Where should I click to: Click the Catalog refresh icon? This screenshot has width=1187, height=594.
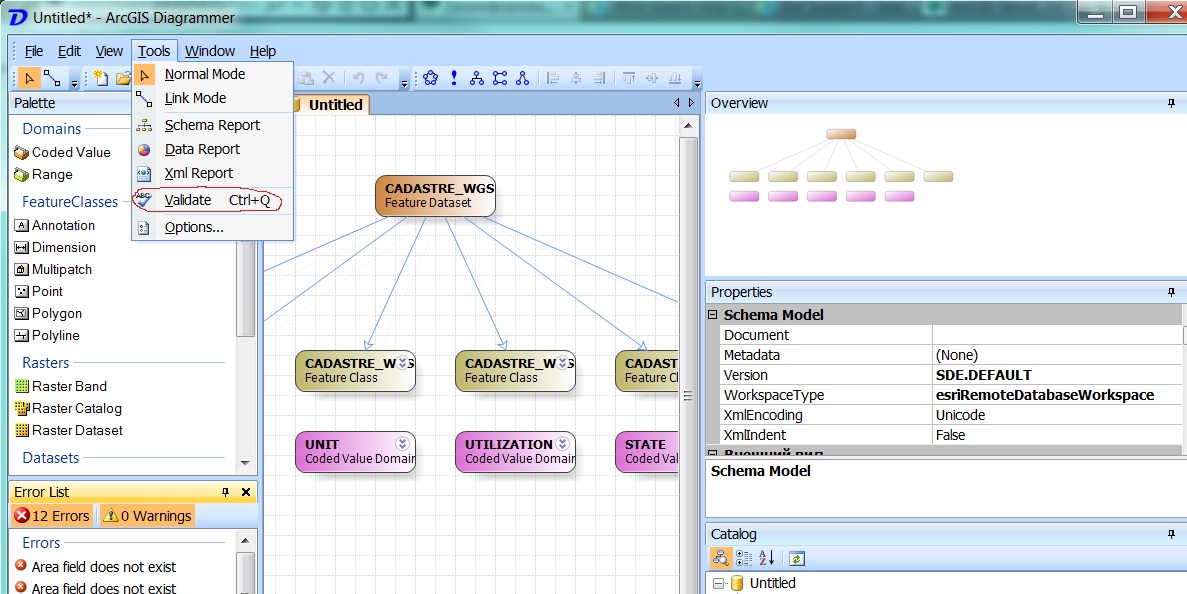click(796, 559)
